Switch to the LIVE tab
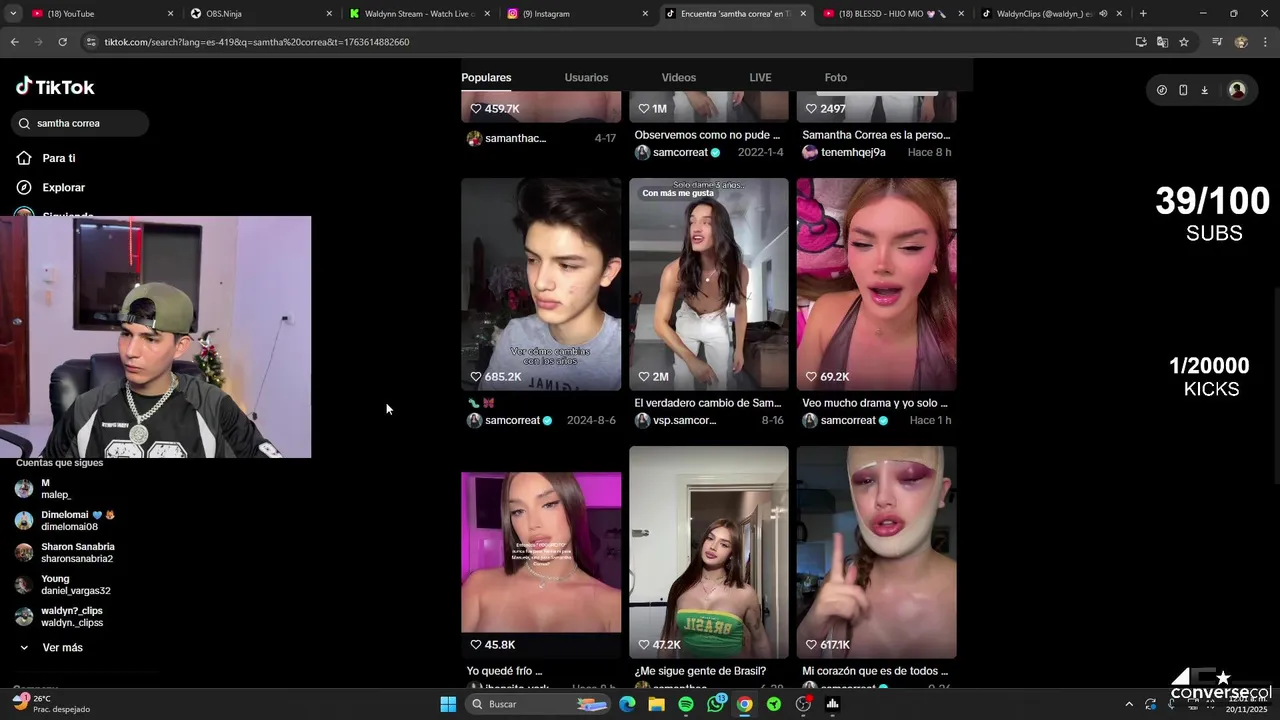This screenshot has width=1280, height=720. coord(760,77)
